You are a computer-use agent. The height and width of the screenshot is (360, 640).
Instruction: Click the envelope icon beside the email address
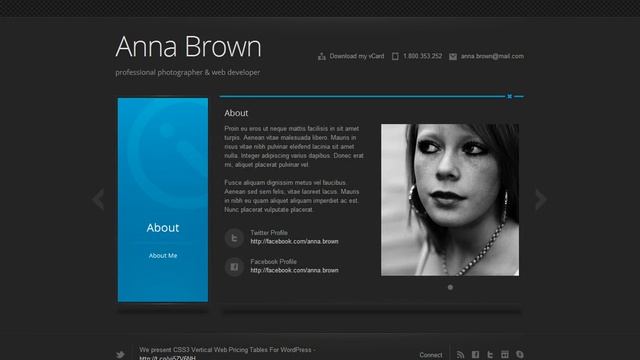coord(453,56)
